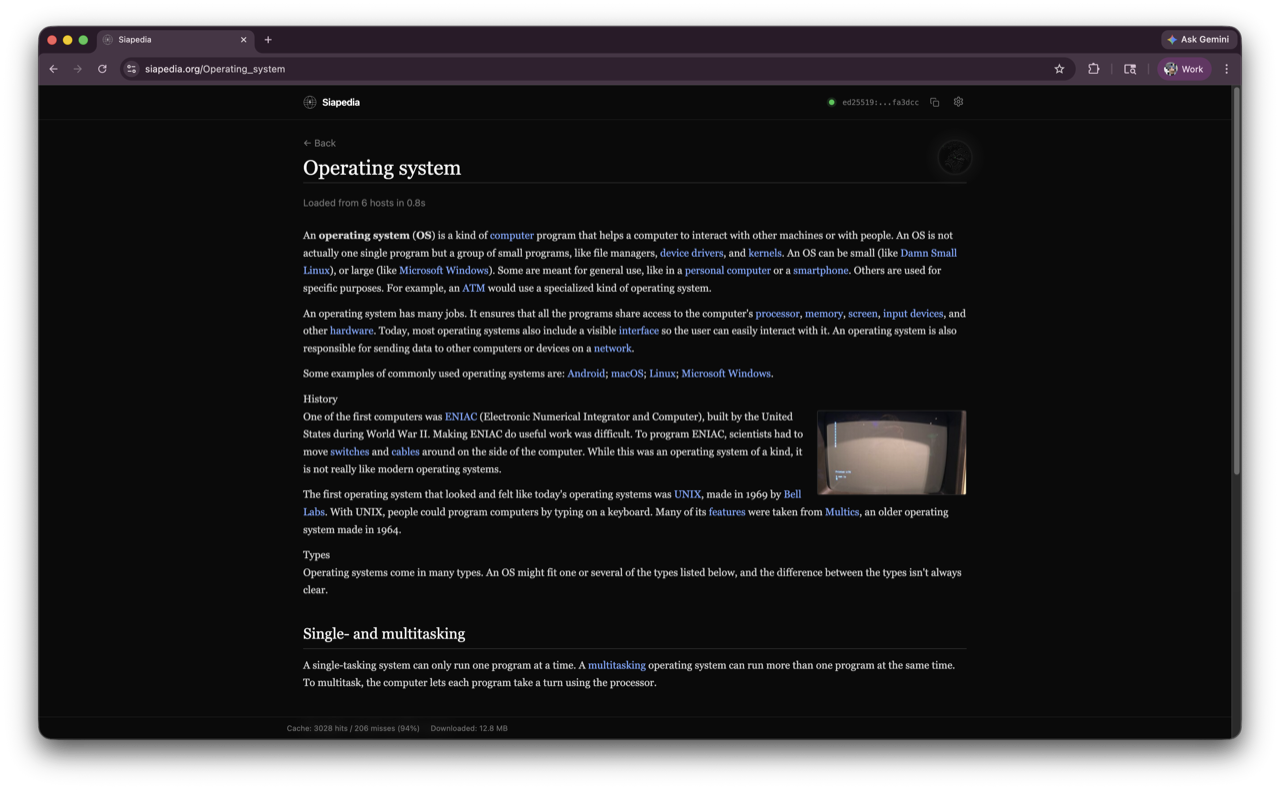Open the Linux link in examples list
Screen dimensions: 1280x790
click(x=662, y=374)
